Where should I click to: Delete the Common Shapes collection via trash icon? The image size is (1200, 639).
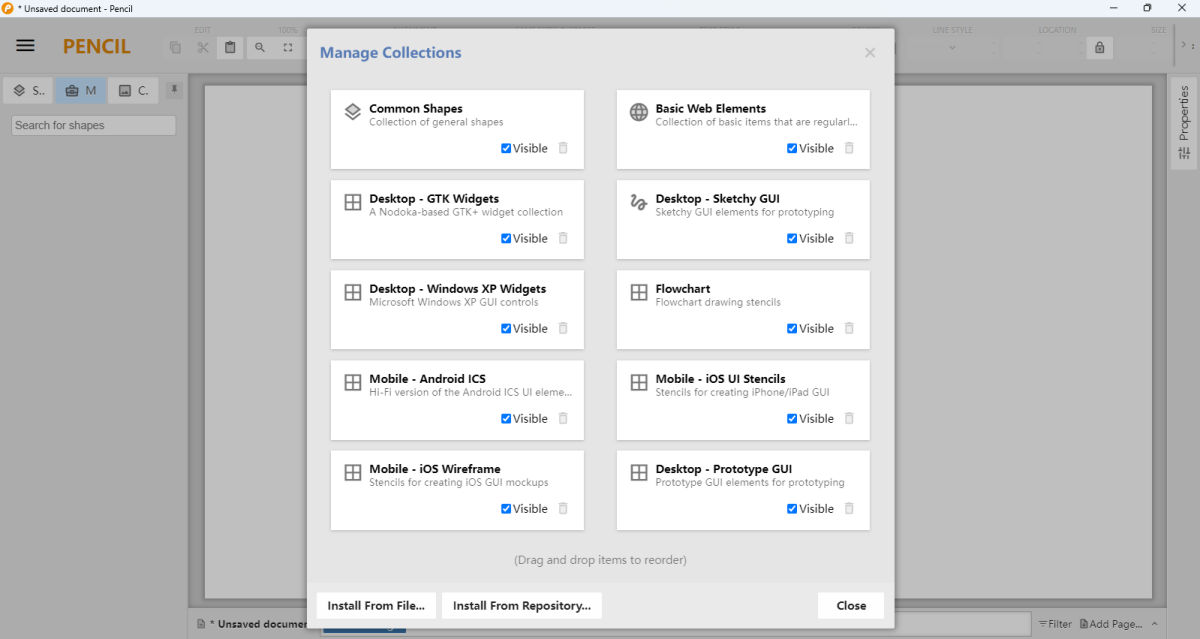tap(563, 148)
